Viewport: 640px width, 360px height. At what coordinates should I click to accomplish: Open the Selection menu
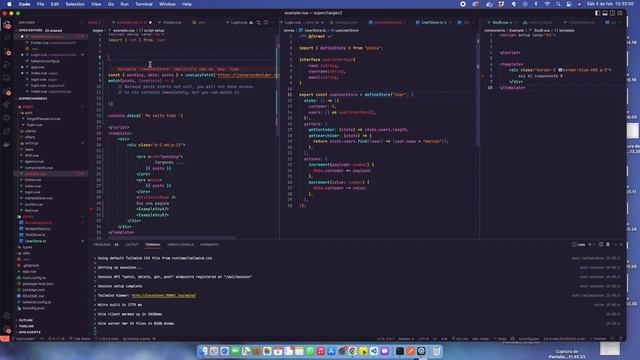tap(75, 4)
